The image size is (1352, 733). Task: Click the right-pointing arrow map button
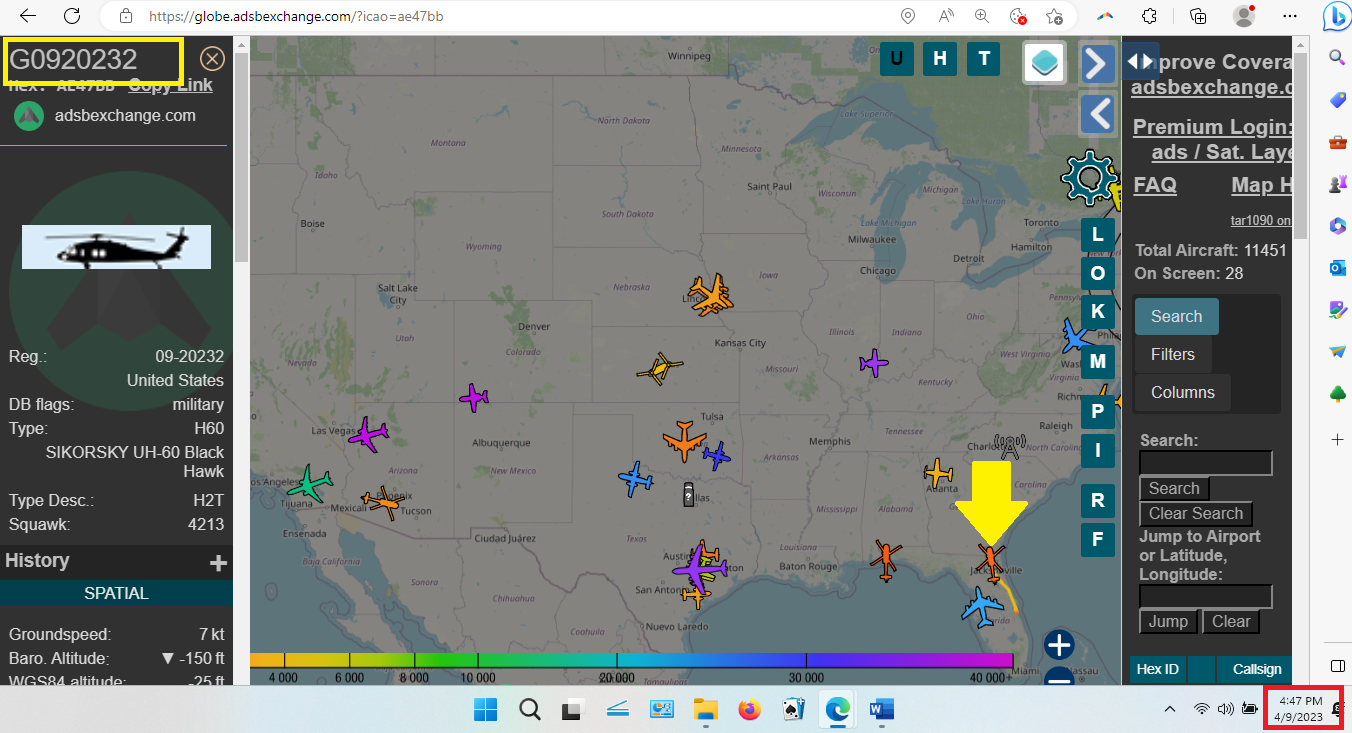pyautogui.click(x=1097, y=63)
